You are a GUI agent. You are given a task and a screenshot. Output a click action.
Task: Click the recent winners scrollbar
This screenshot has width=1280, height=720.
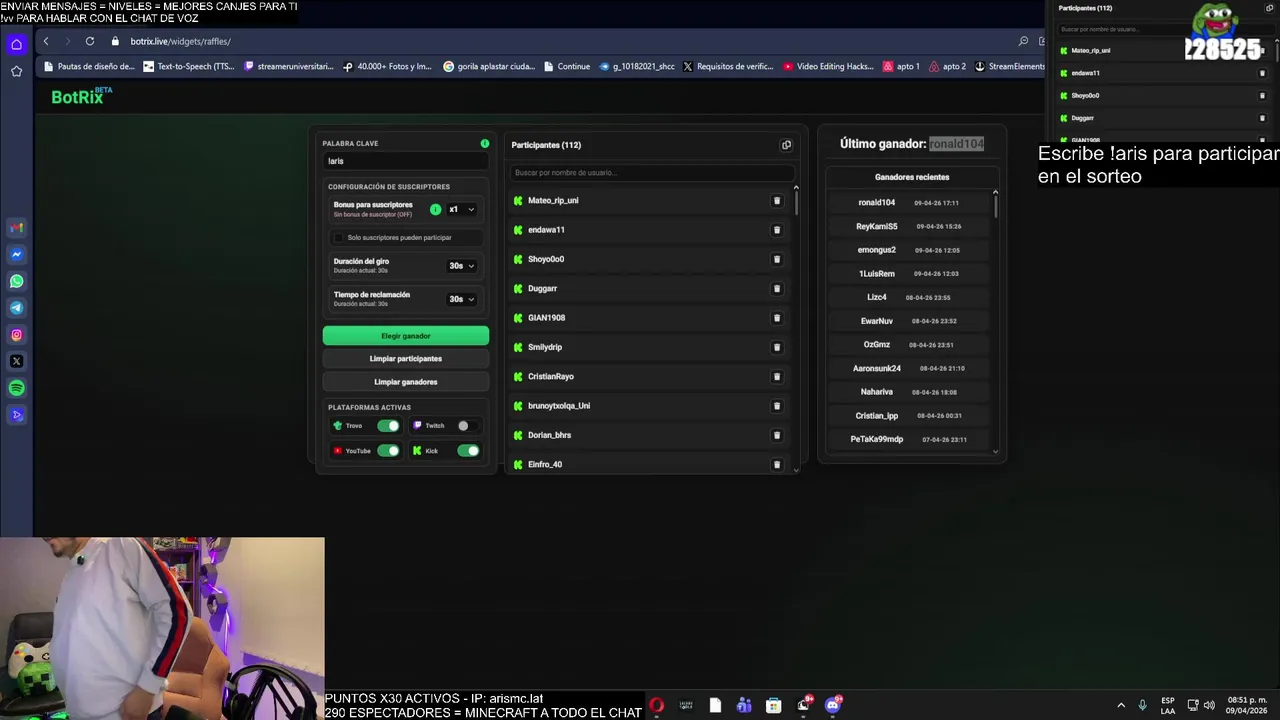(995, 205)
